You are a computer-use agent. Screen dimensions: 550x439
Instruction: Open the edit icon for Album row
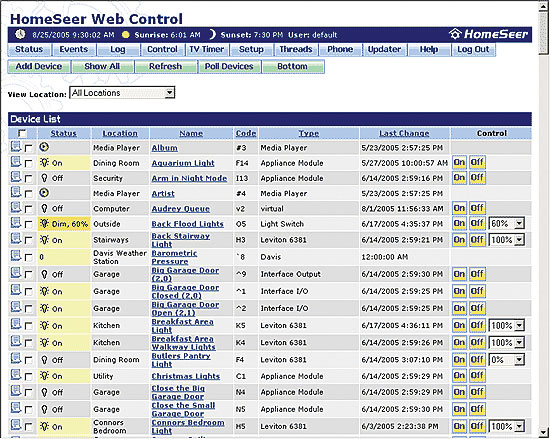point(15,146)
